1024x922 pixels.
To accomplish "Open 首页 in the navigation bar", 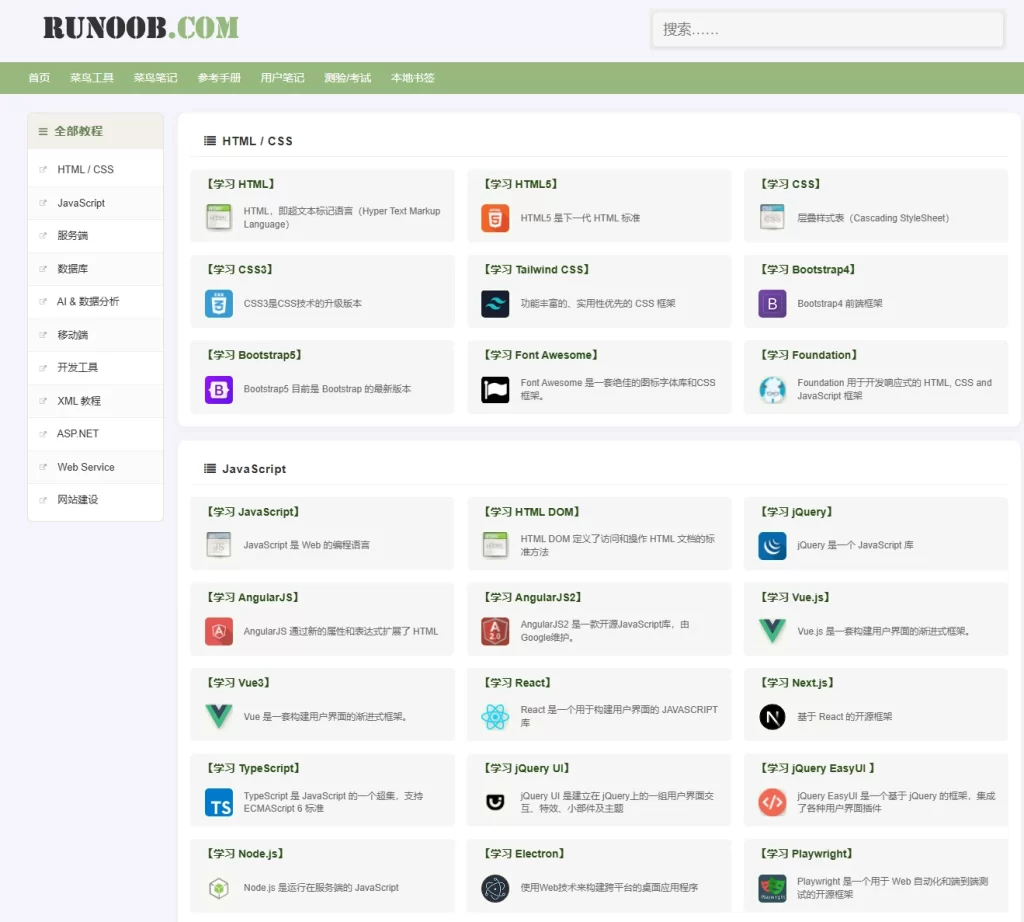I will click(x=39, y=78).
